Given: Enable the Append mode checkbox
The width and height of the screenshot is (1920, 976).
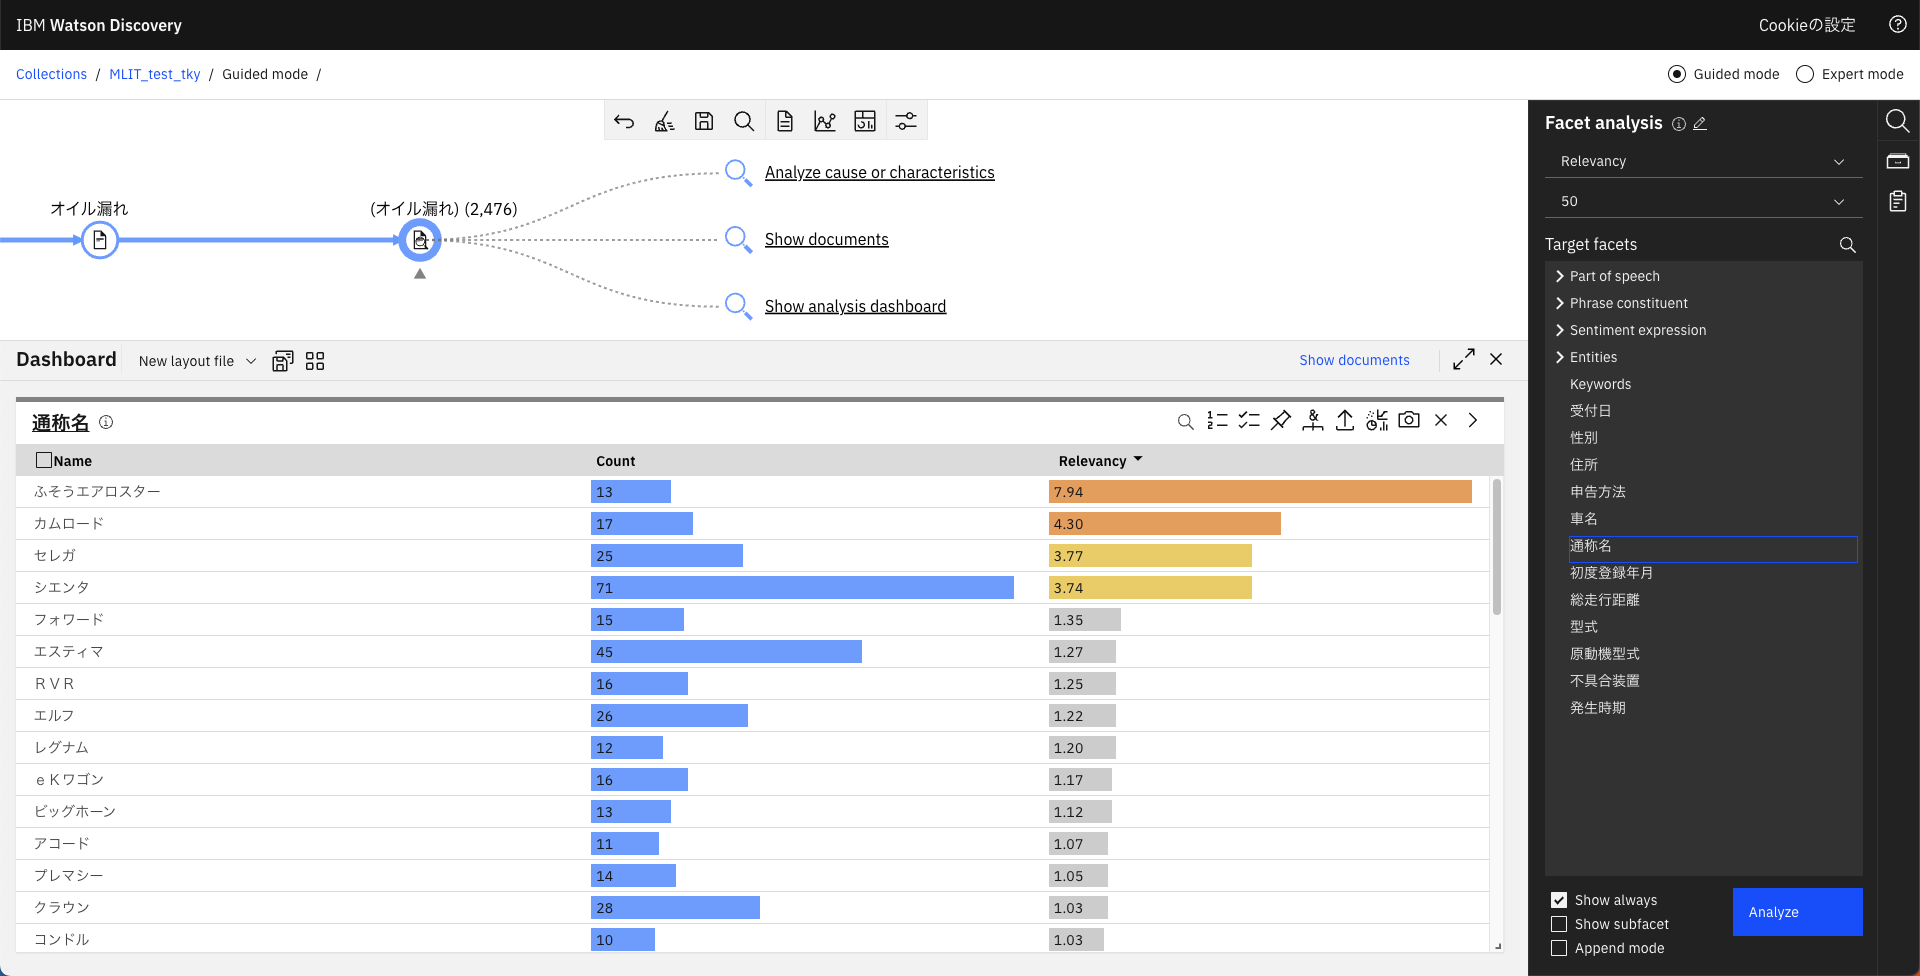Looking at the screenshot, I should point(1559,948).
